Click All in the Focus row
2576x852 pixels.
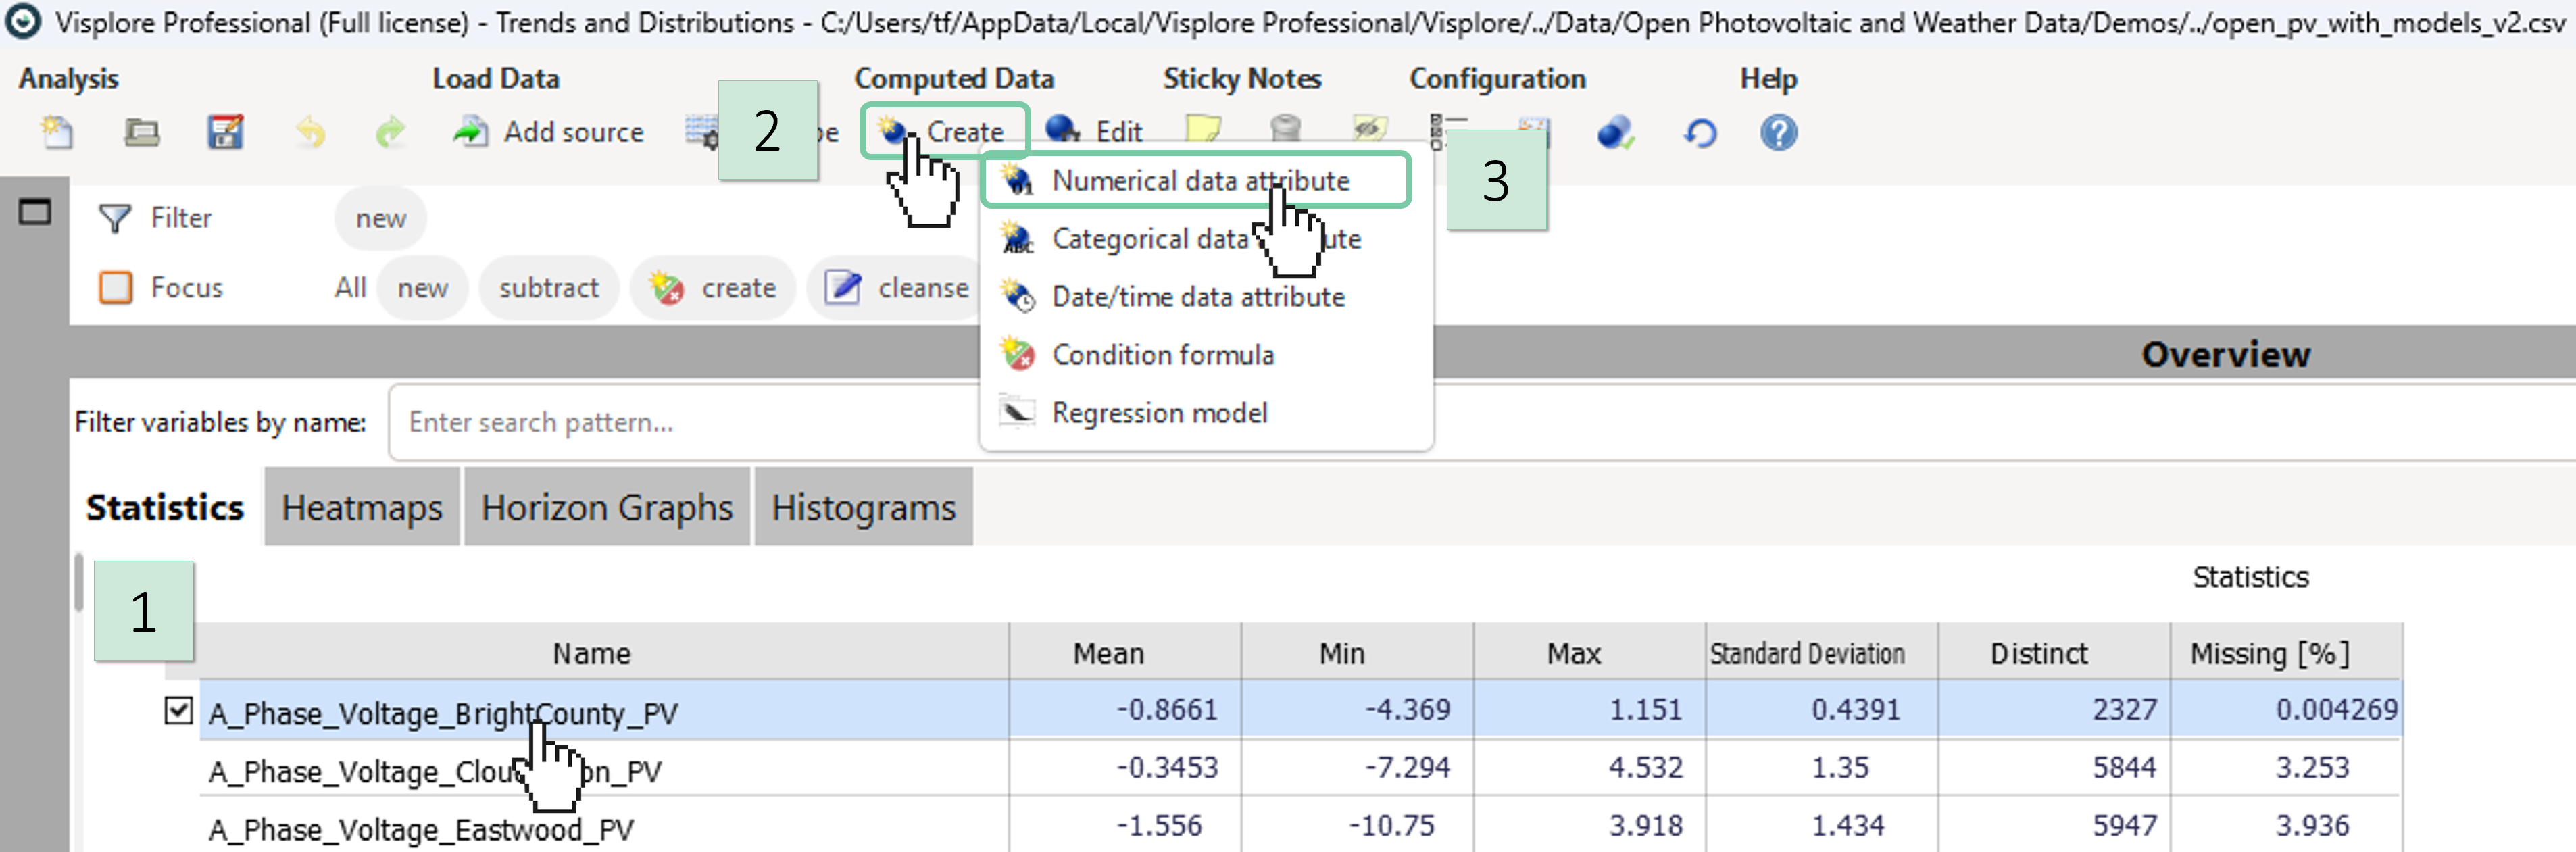(x=350, y=288)
